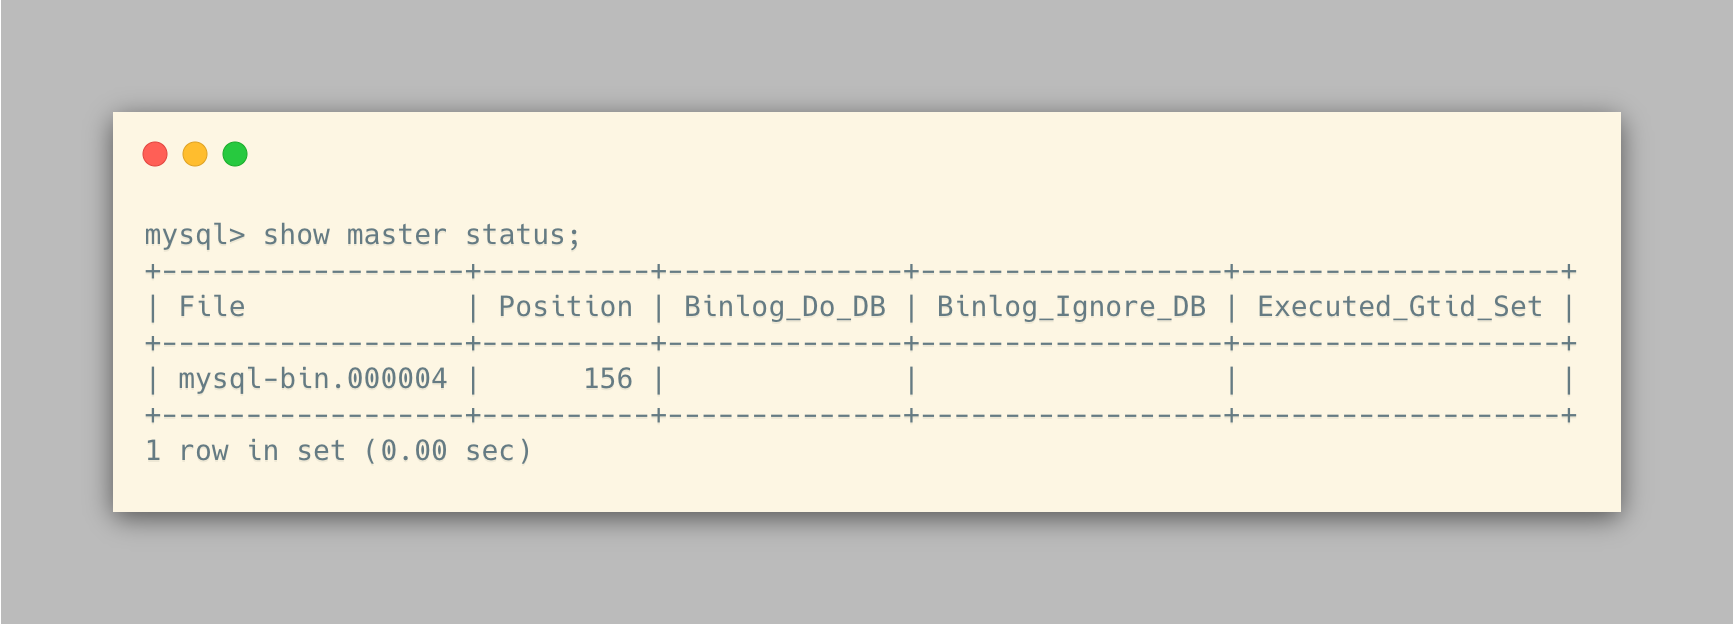Click the empty Binlog_Do_DB data cell

pos(785,379)
